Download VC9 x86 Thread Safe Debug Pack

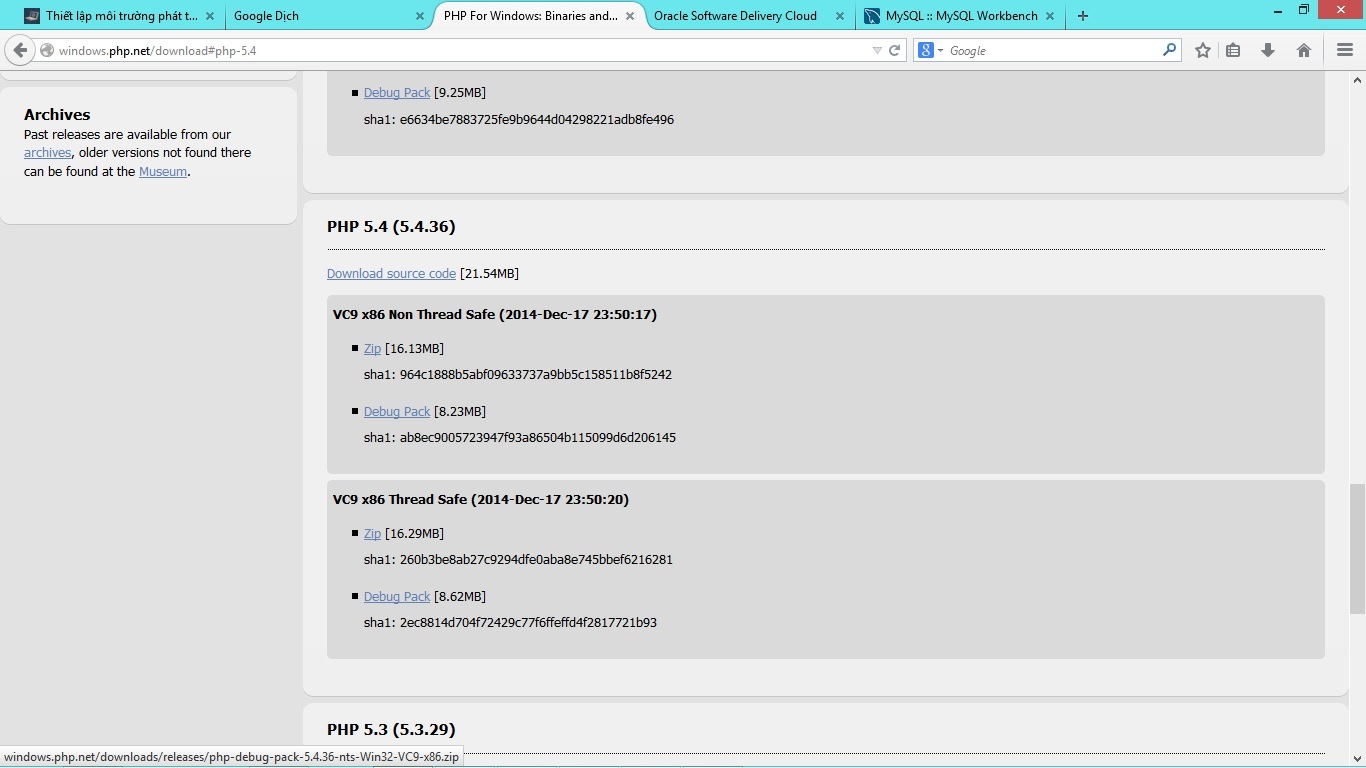point(396,597)
